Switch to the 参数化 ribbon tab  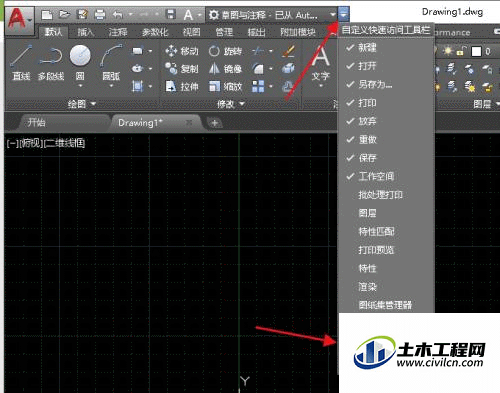[x=155, y=32]
